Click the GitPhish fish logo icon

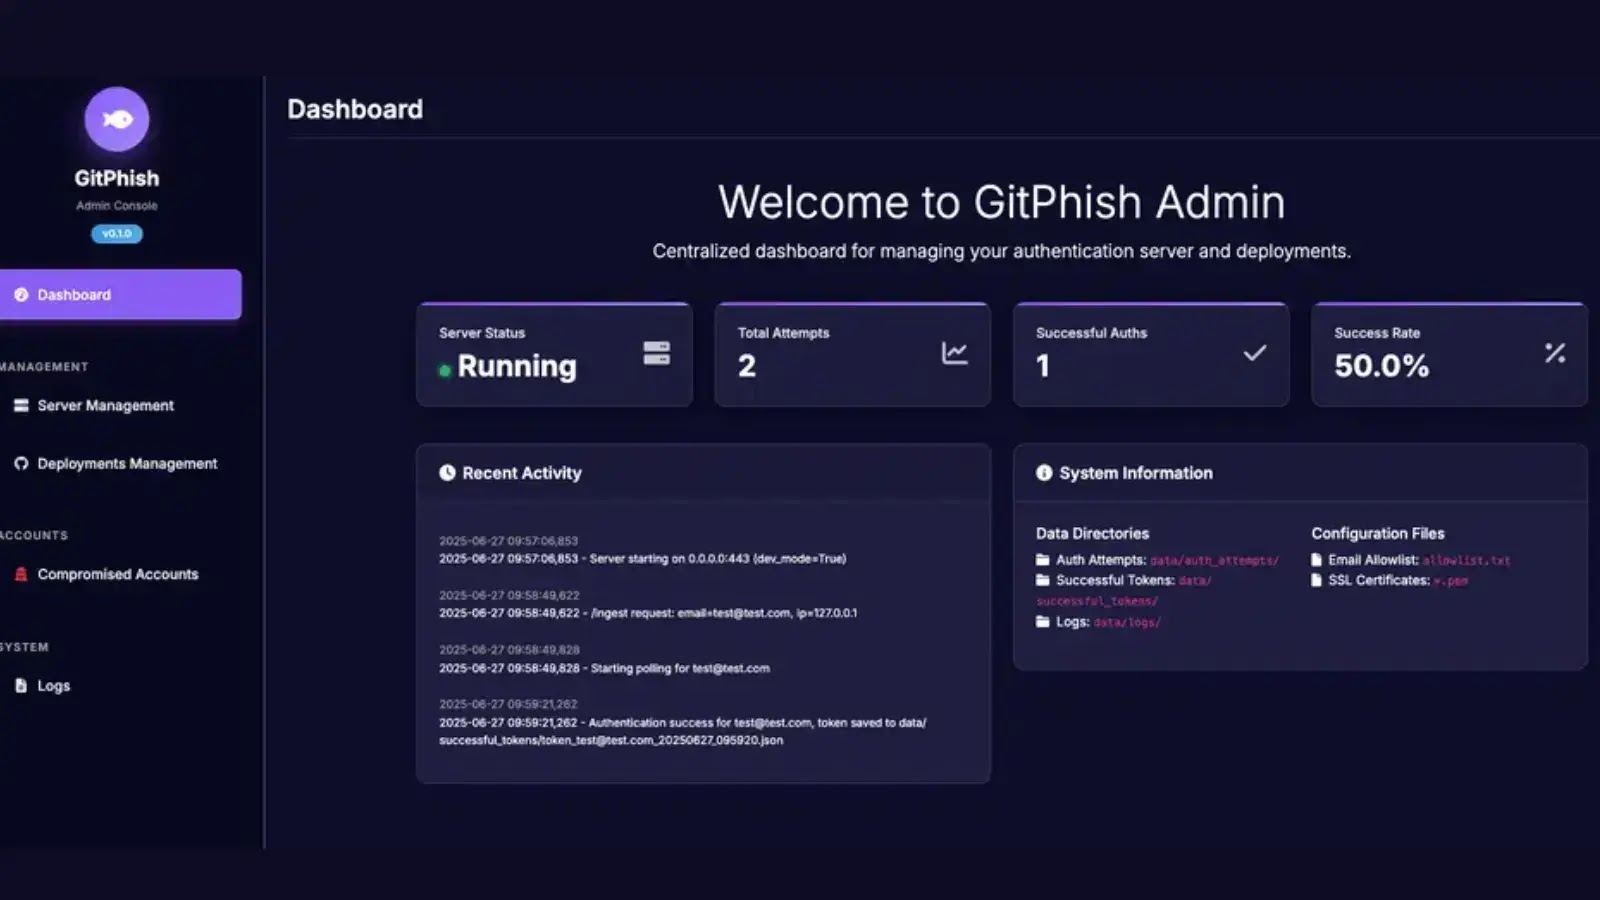[x=117, y=117]
